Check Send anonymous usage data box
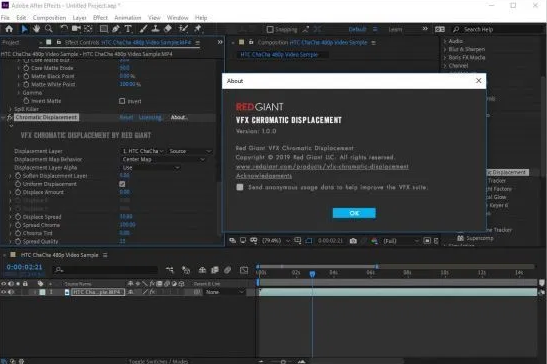Screen dimensions: 547x364 pos(240,187)
